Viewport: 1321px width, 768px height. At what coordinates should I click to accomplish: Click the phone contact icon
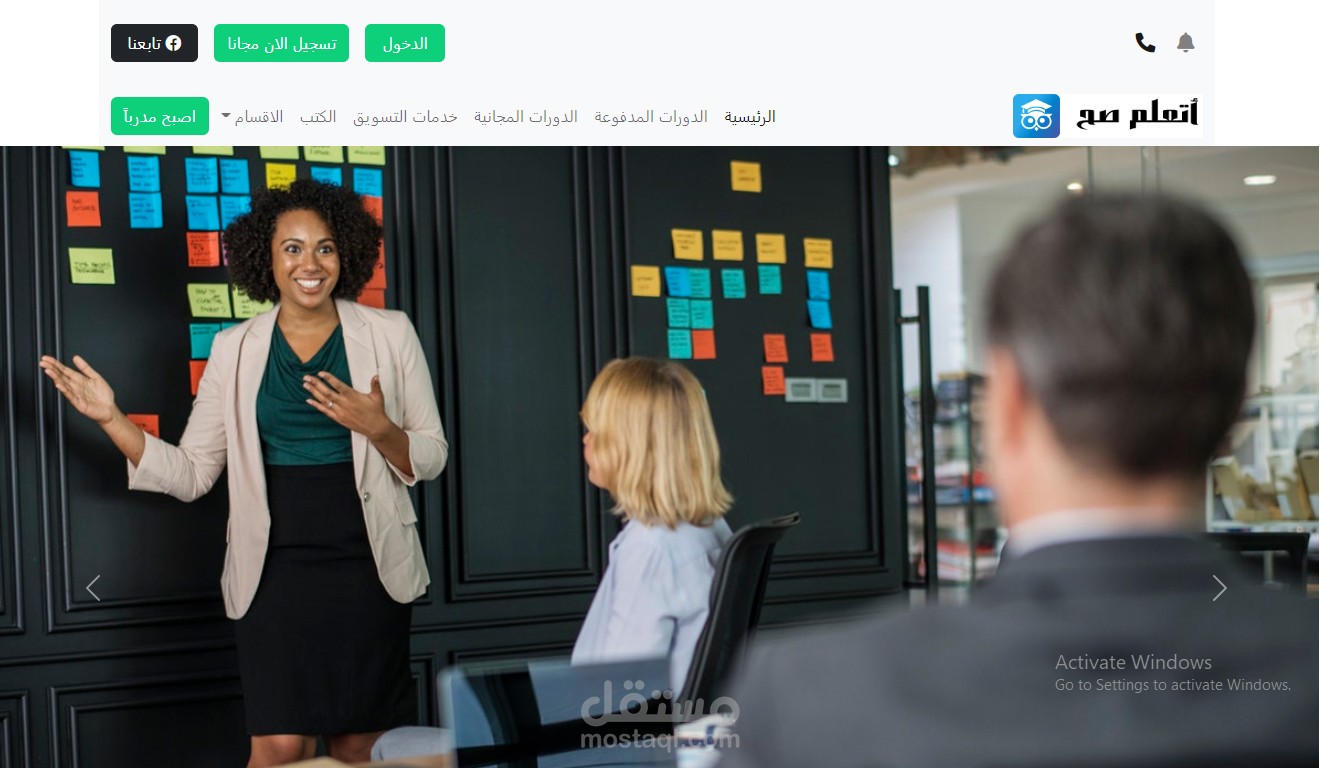(1145, 43)
